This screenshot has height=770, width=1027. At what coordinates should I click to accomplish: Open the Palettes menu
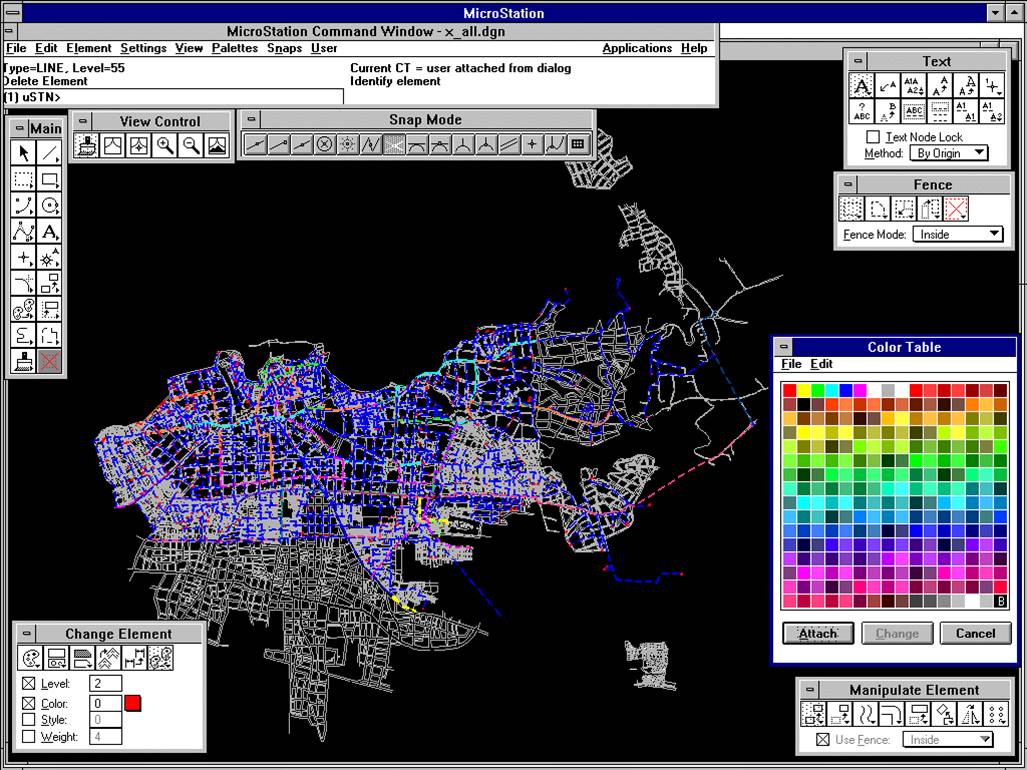pos(234,48)
